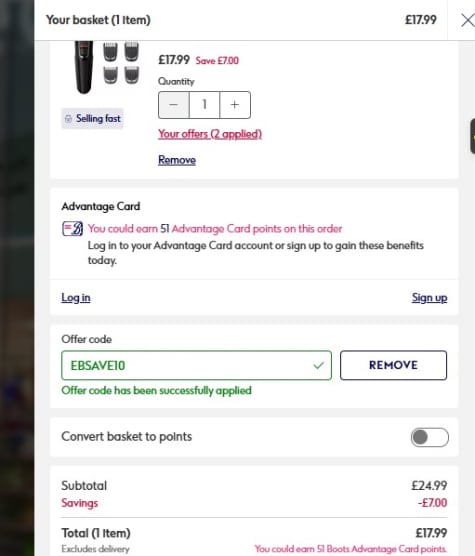Image resolution: width=475 pixels, height=556 pixels.
Task: Click the trimmer product thumbnail
Action: pos(106,67)
